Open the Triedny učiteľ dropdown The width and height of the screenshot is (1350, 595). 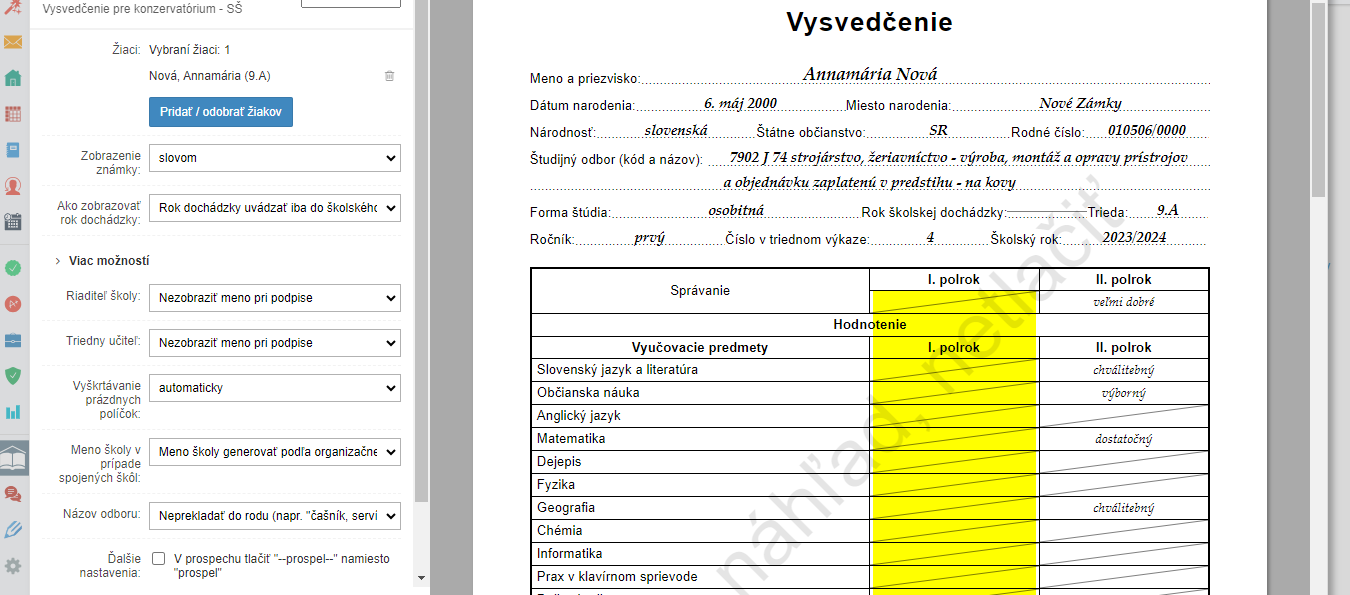[274, 343]
